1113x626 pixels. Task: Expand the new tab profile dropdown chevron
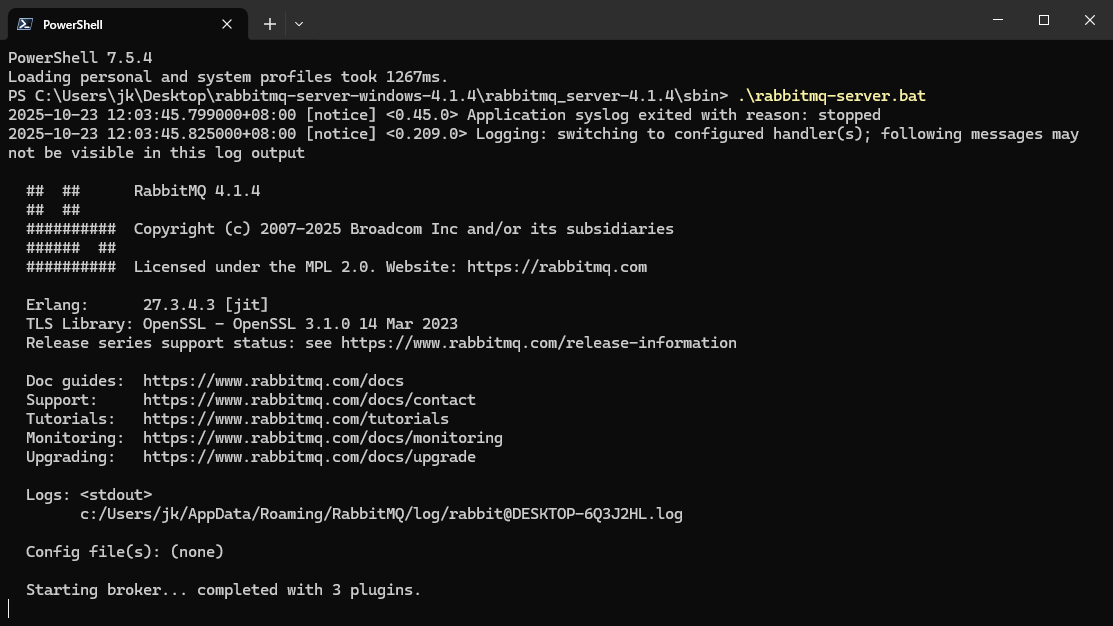299,24
